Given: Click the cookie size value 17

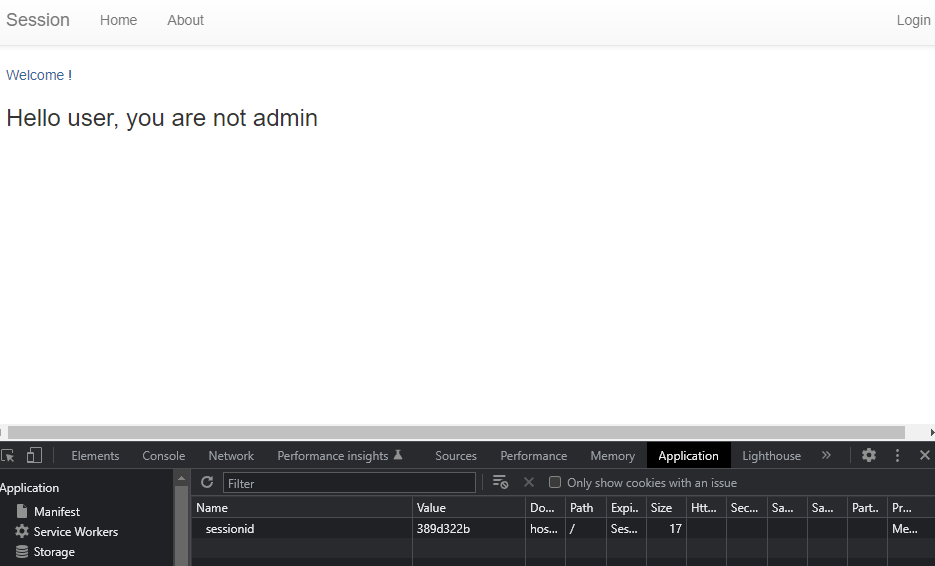Looking at the screenshot, I should click(675, 528).
